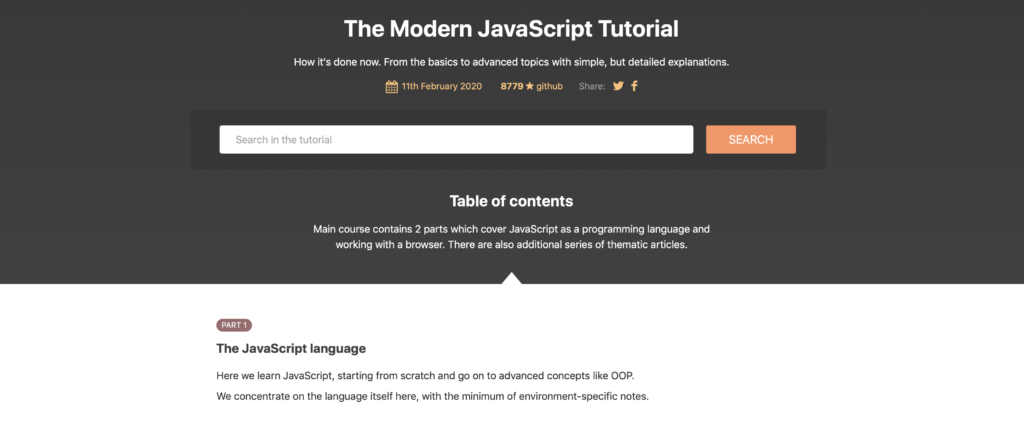
Task: Click the white triangle pointer below the header
Action: [511, 278]
